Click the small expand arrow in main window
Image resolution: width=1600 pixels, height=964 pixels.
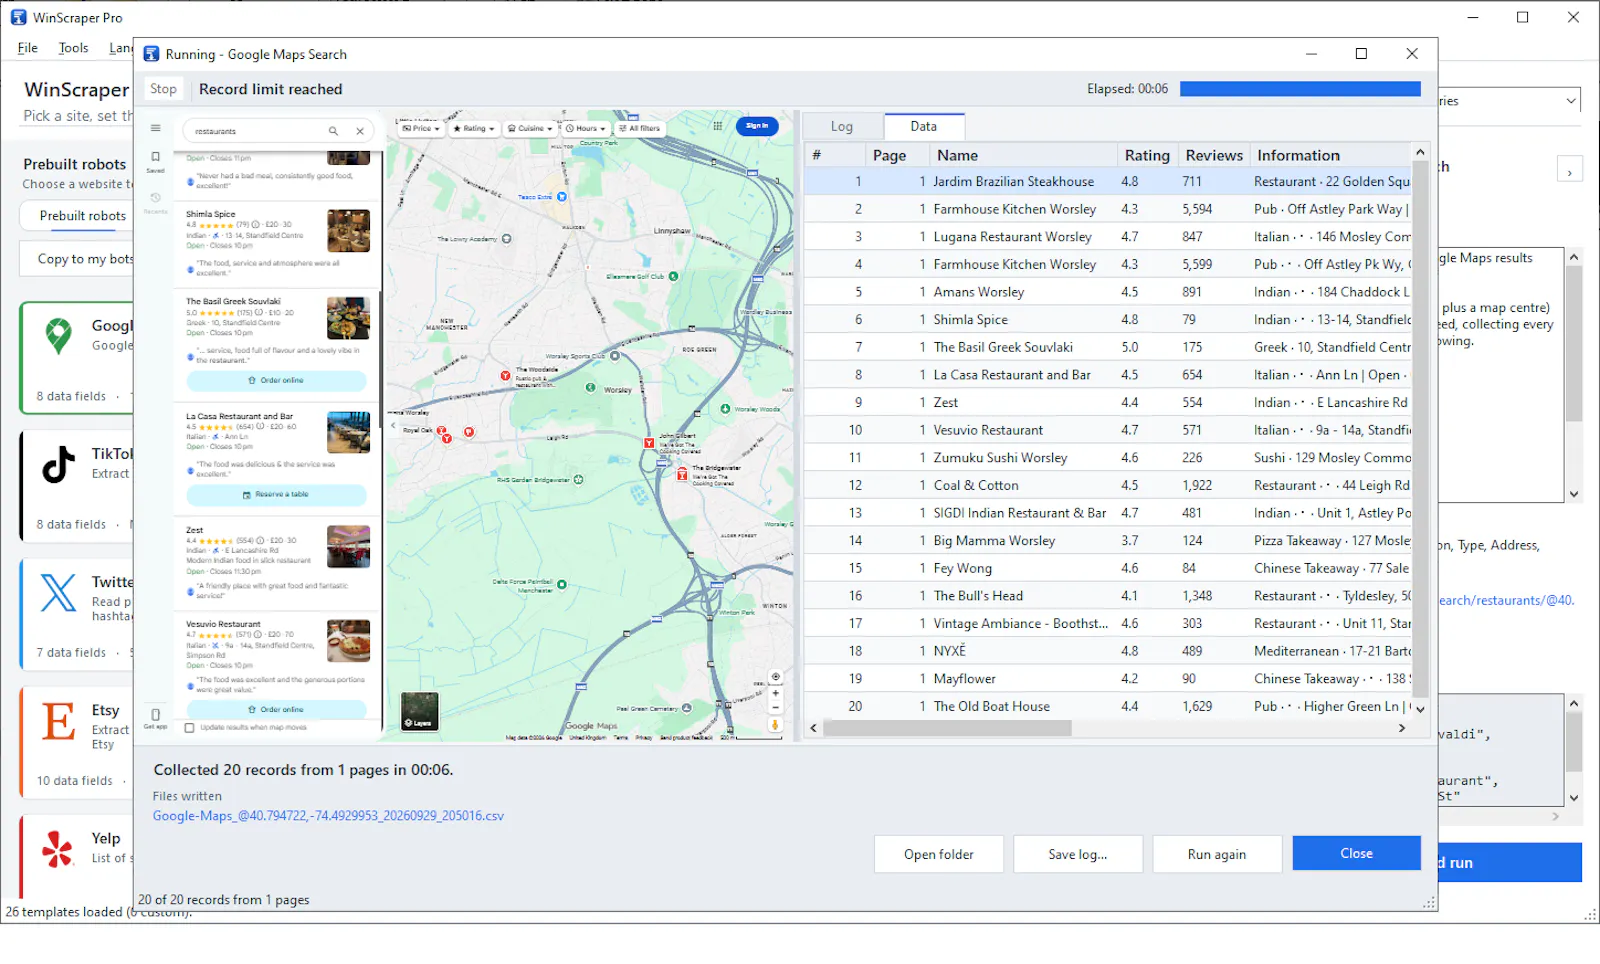tap(1569, 169)
